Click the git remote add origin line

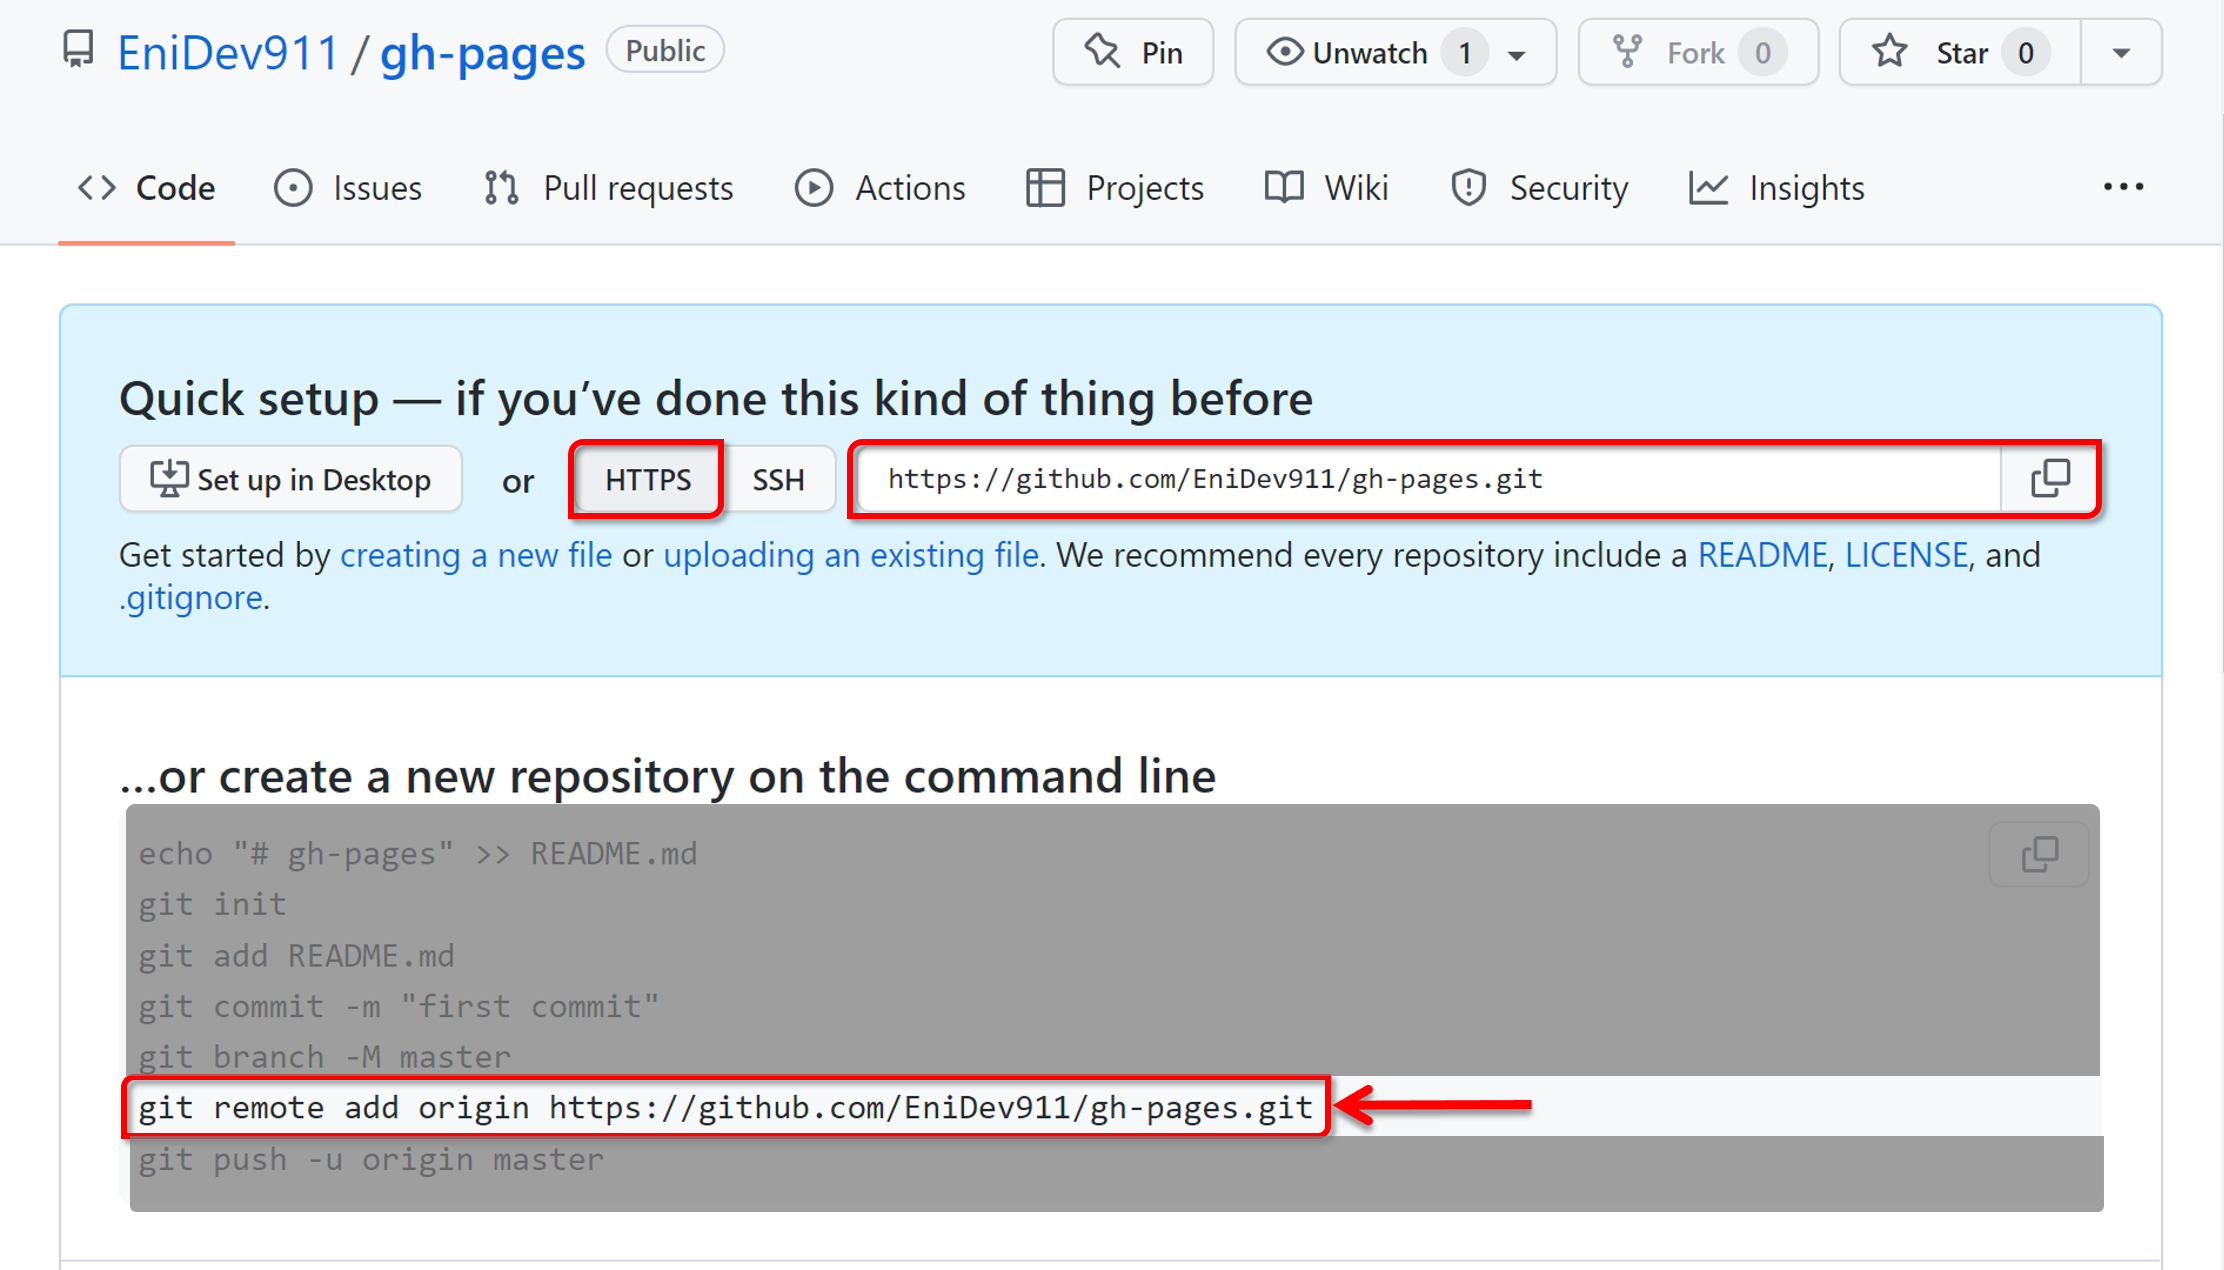pos(726,1107)
